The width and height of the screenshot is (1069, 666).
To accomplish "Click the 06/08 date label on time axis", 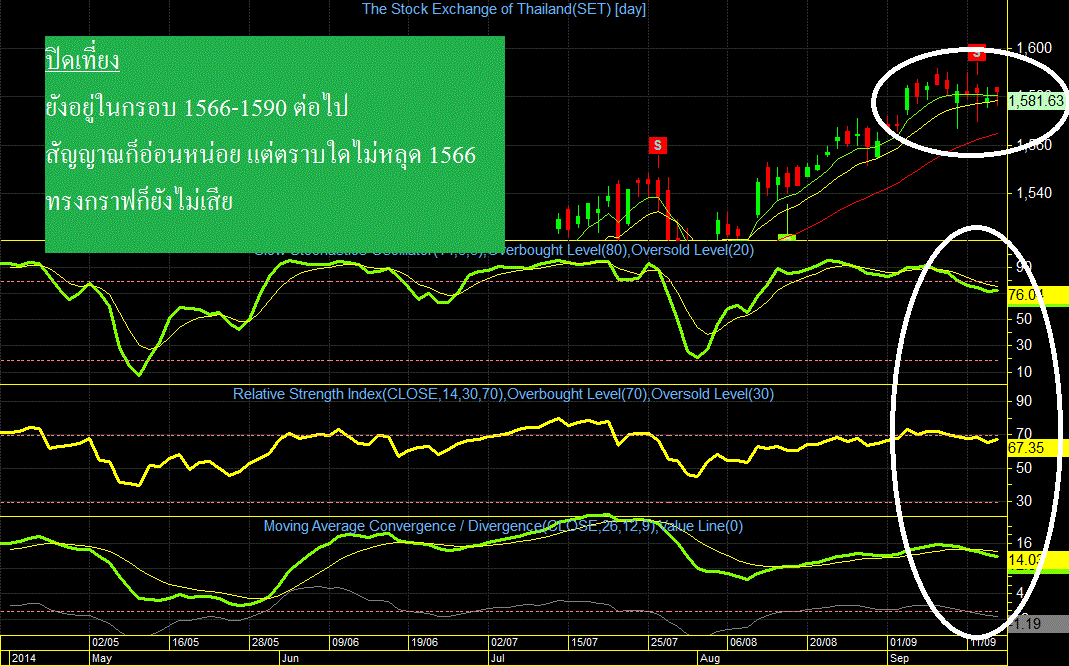I will [743, 642].
